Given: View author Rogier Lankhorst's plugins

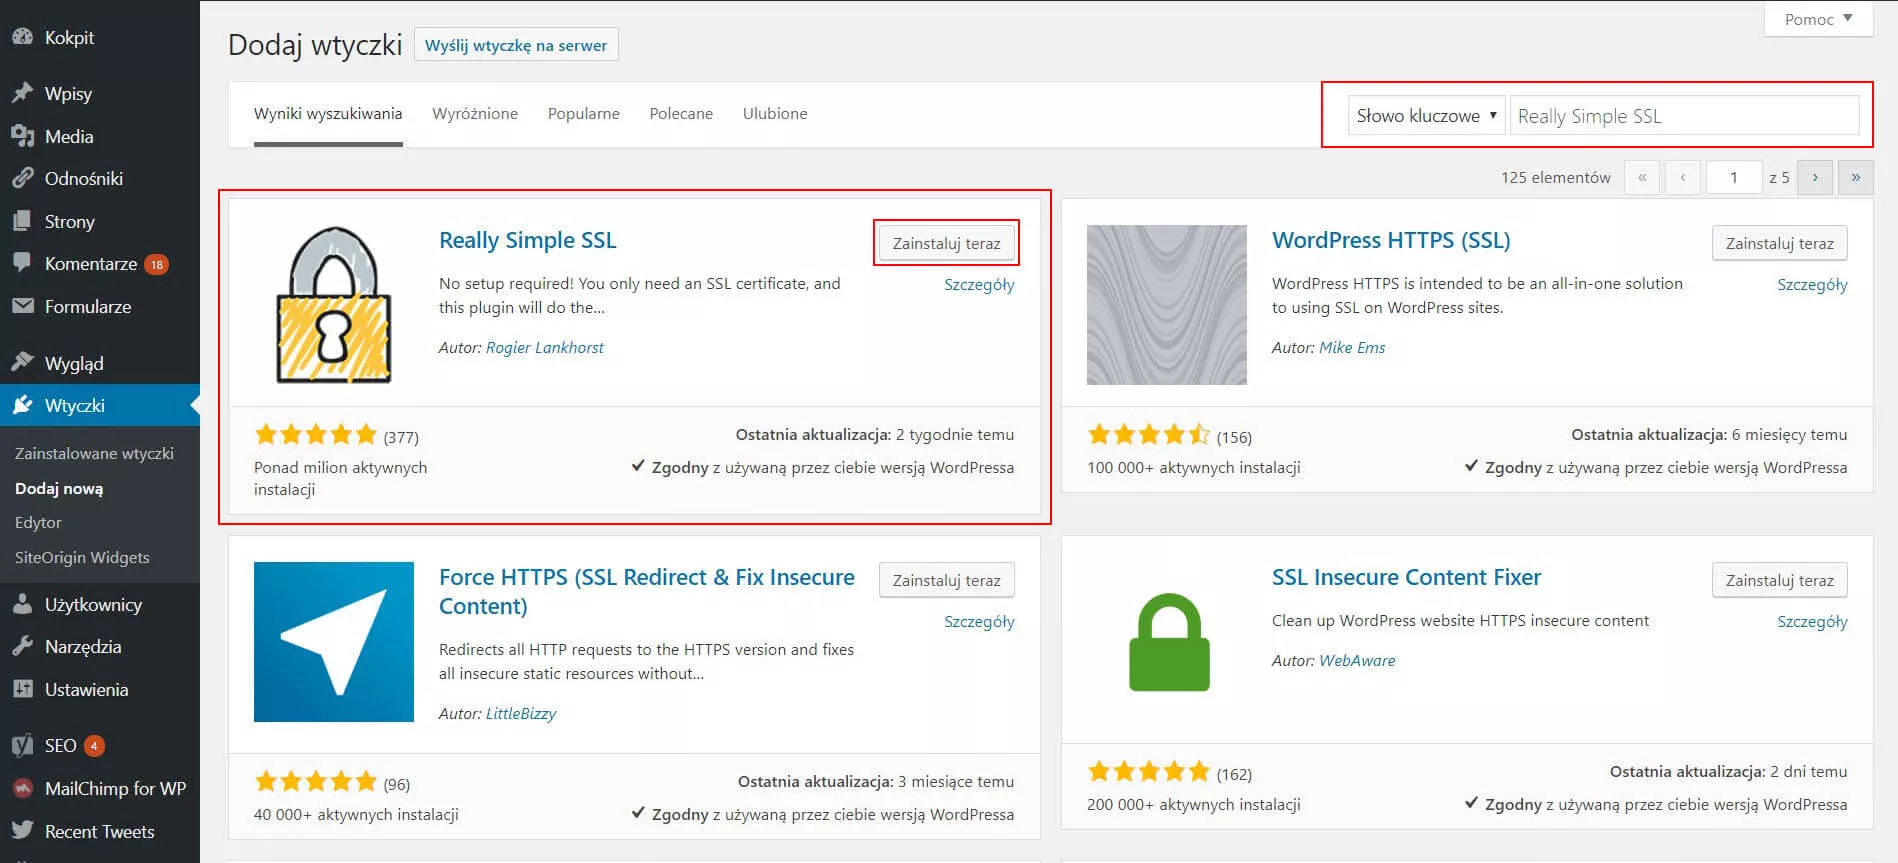Looking at the screenshot, I should (x=545, y=348).
